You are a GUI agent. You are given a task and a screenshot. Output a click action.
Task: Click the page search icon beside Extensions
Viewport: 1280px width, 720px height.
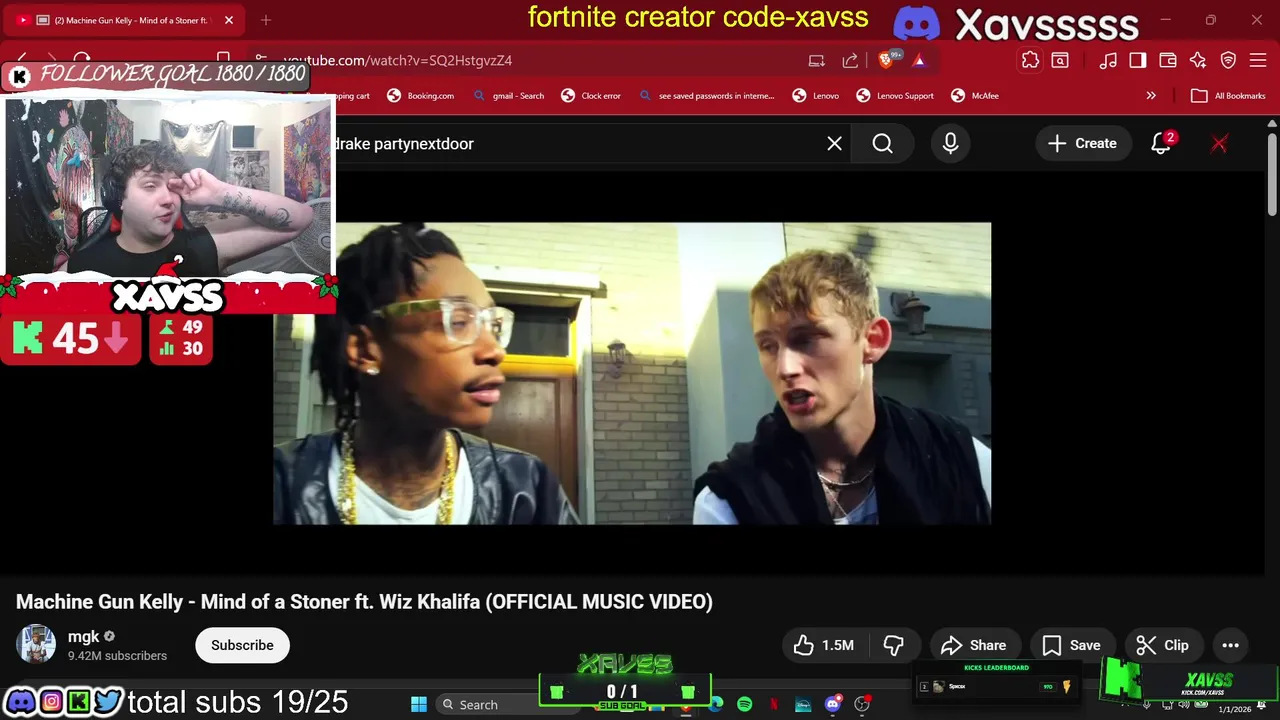(1060, 60)
